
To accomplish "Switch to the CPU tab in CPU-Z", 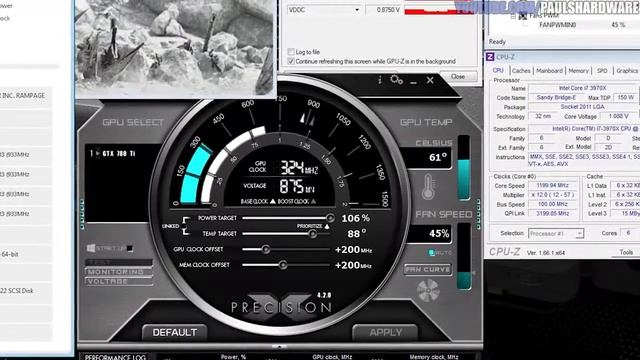I will [498, 71].
